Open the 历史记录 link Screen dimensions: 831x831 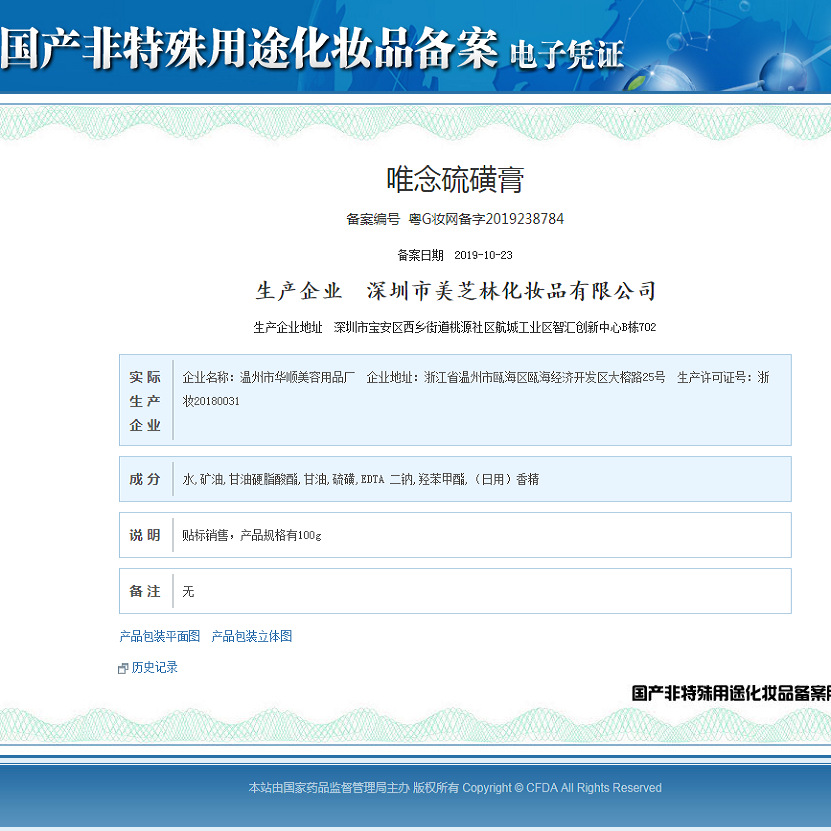coord(154,667)
